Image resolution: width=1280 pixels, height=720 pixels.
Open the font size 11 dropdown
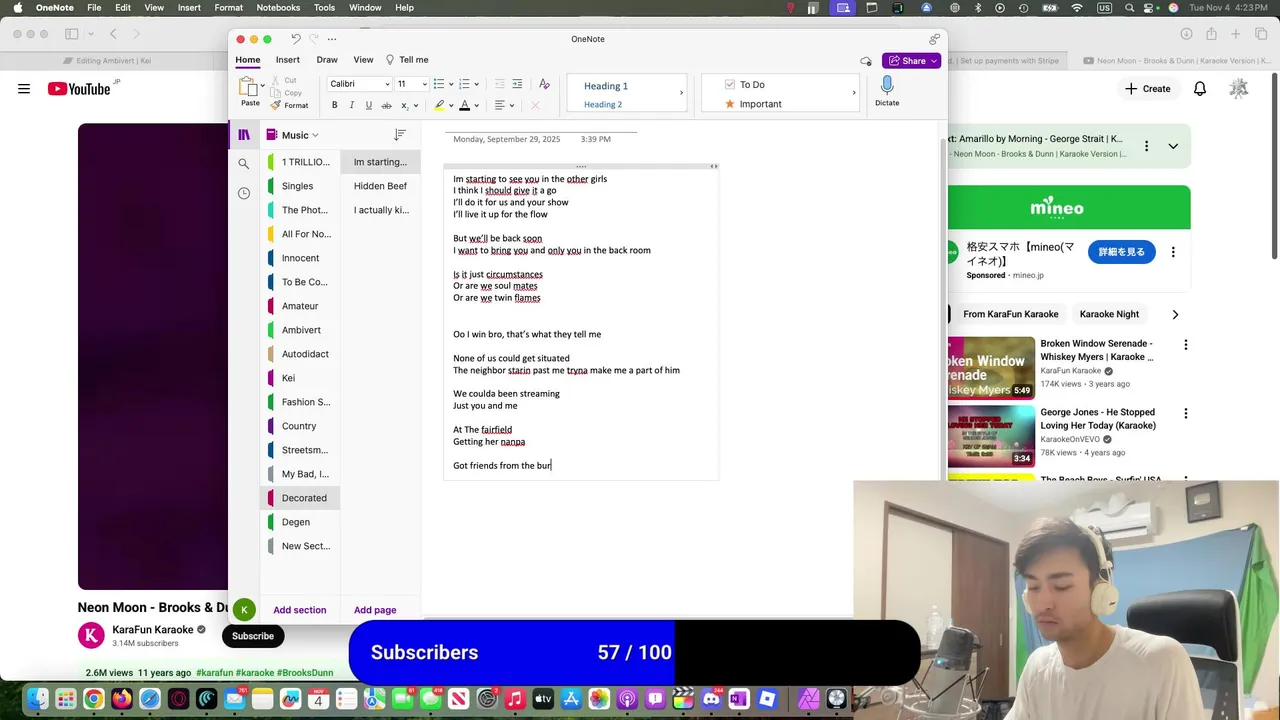425,84
